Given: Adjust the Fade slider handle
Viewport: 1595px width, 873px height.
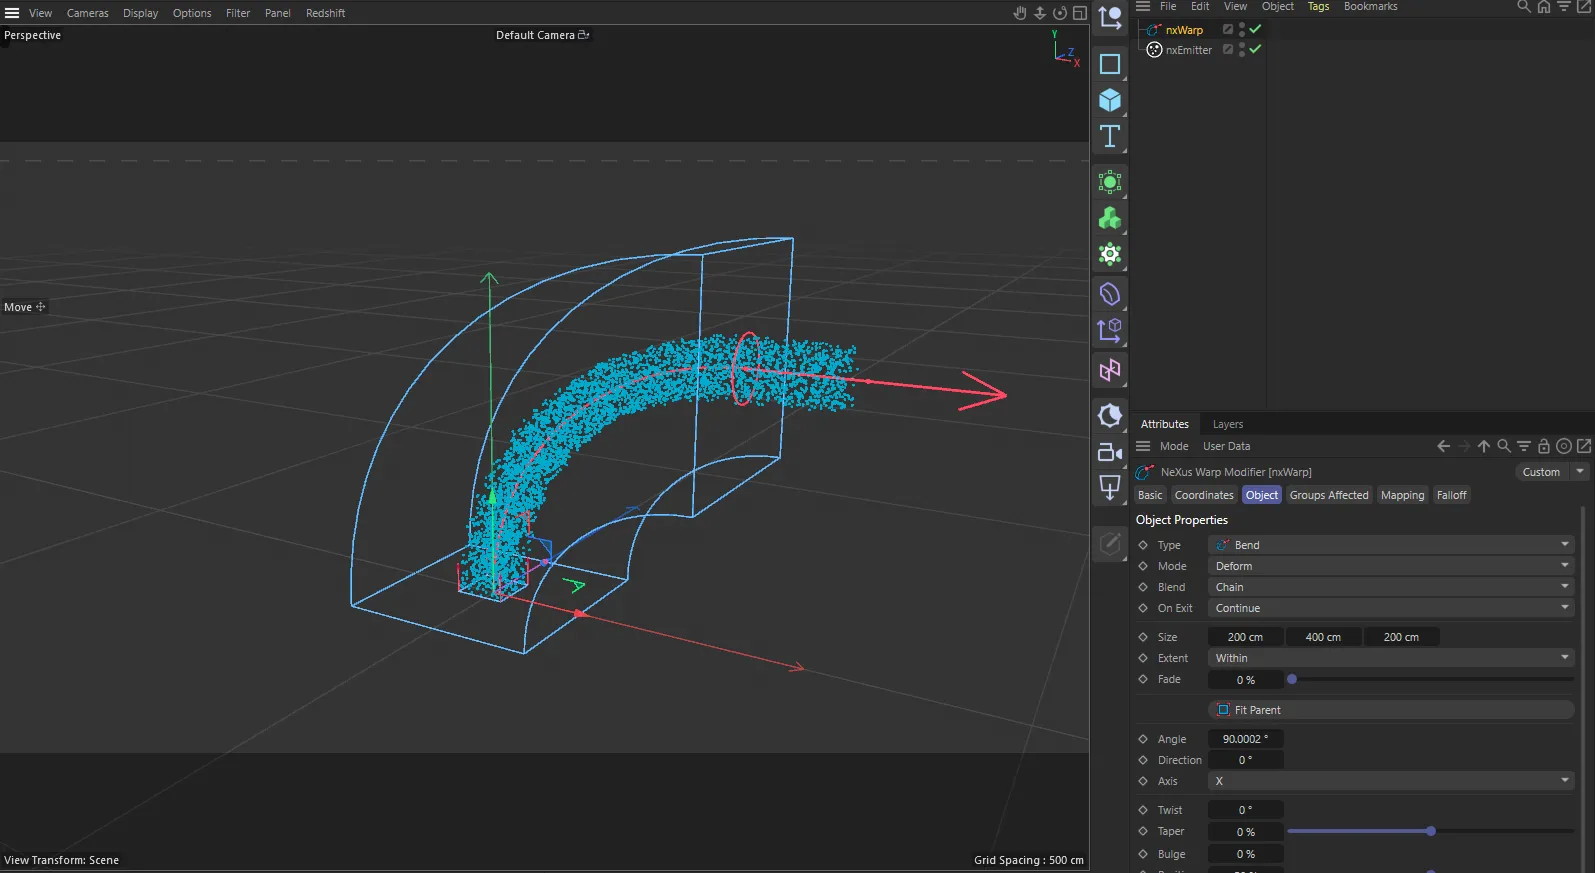Looking at the screenshot, I should click(1292, 679).
